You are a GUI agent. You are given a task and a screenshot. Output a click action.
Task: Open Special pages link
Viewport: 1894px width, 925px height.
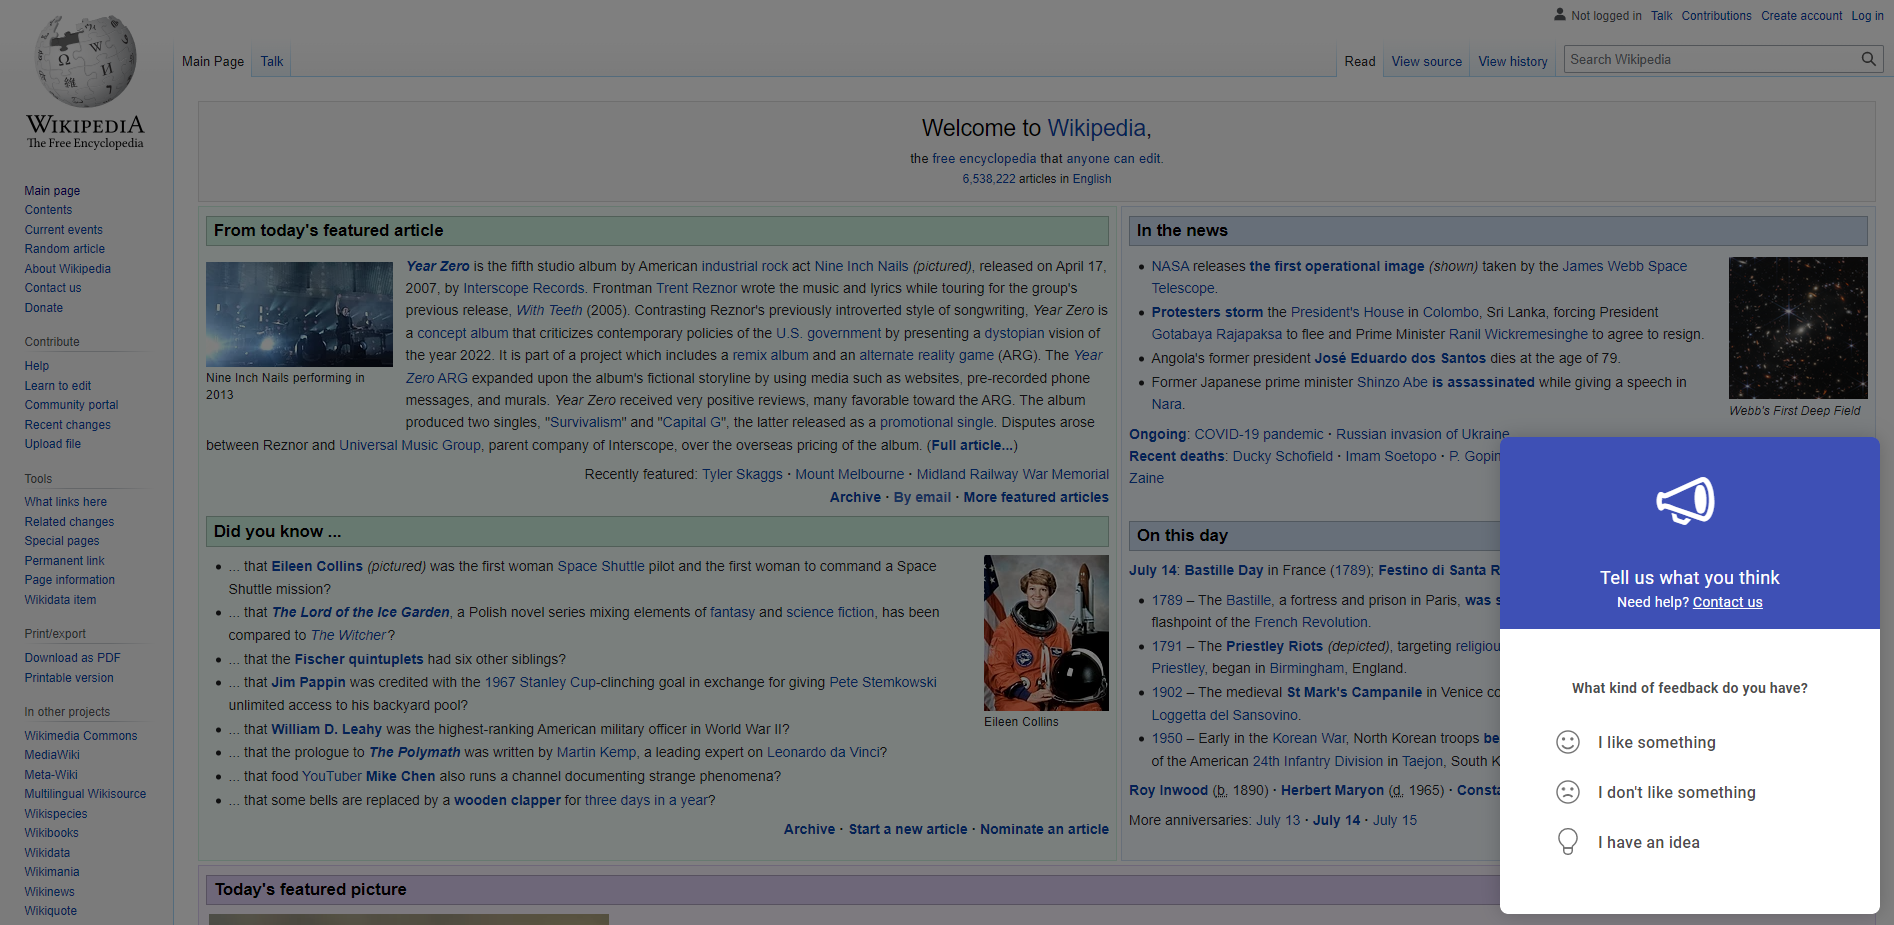[x=62, y=541]
